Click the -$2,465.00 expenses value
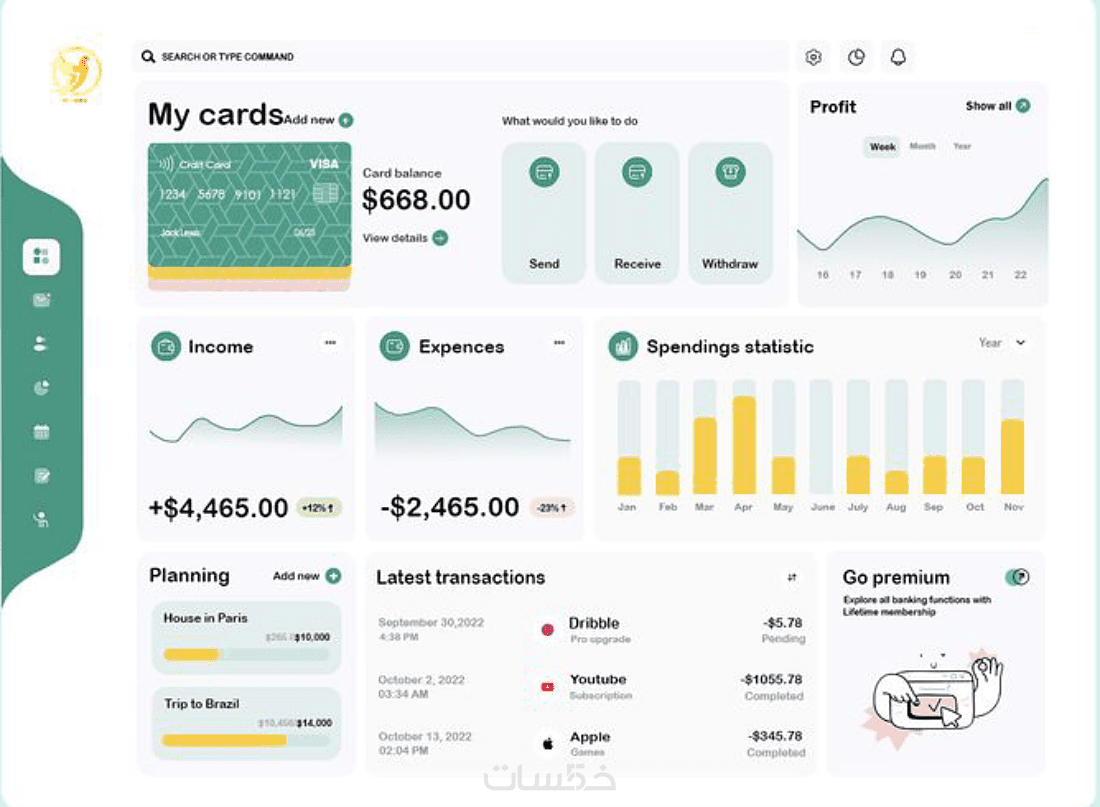The image size is (1100, 807). point(450,507)
